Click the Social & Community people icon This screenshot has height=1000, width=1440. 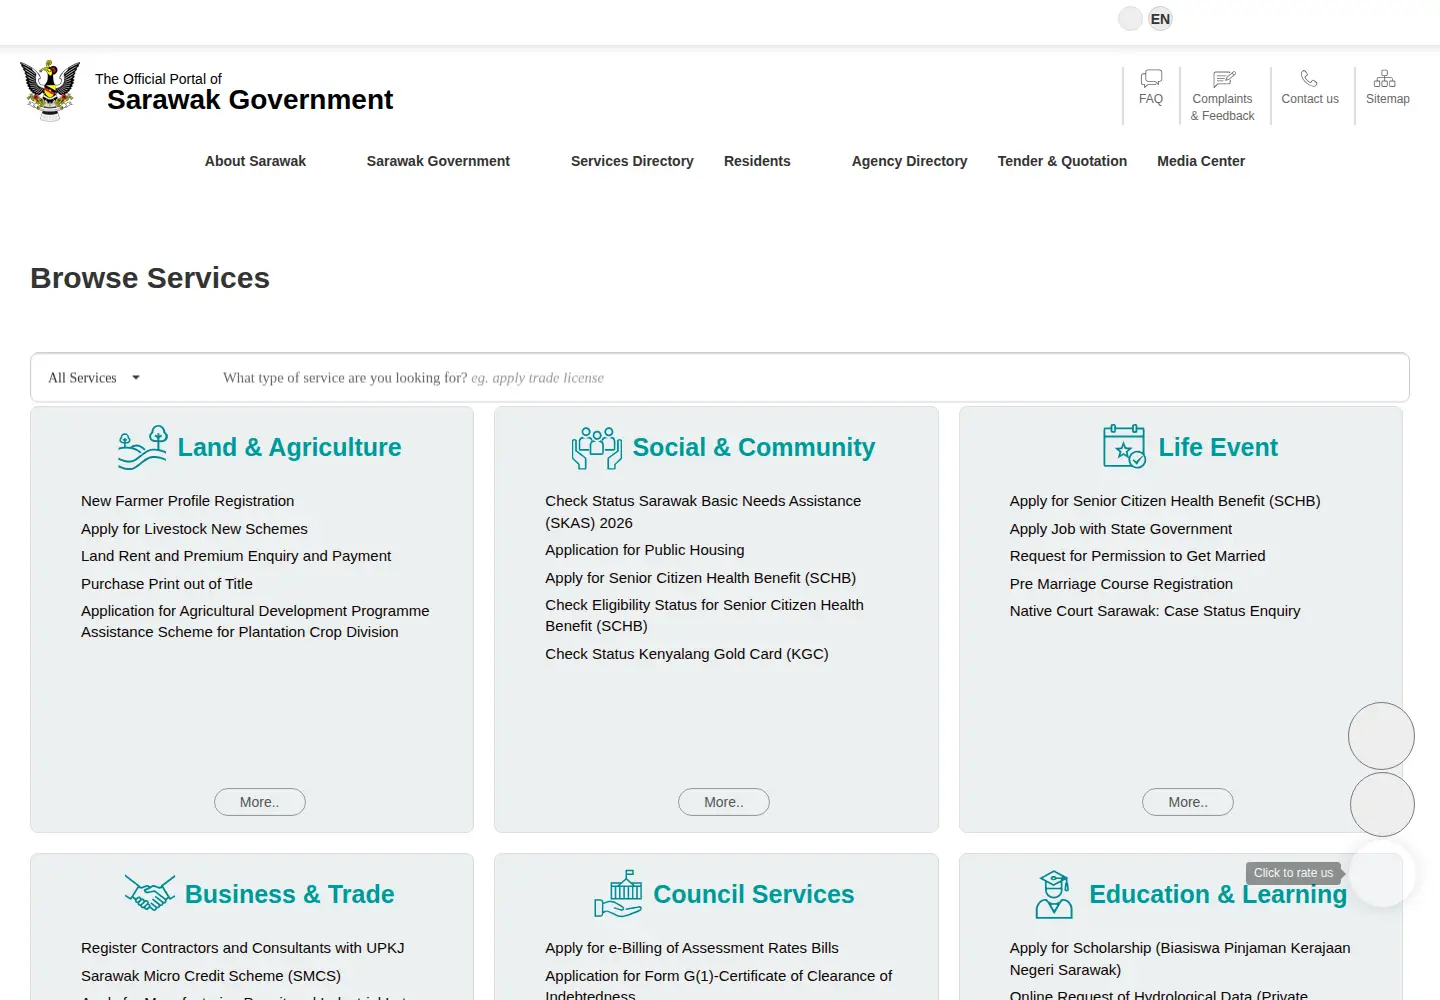(597, 447)
